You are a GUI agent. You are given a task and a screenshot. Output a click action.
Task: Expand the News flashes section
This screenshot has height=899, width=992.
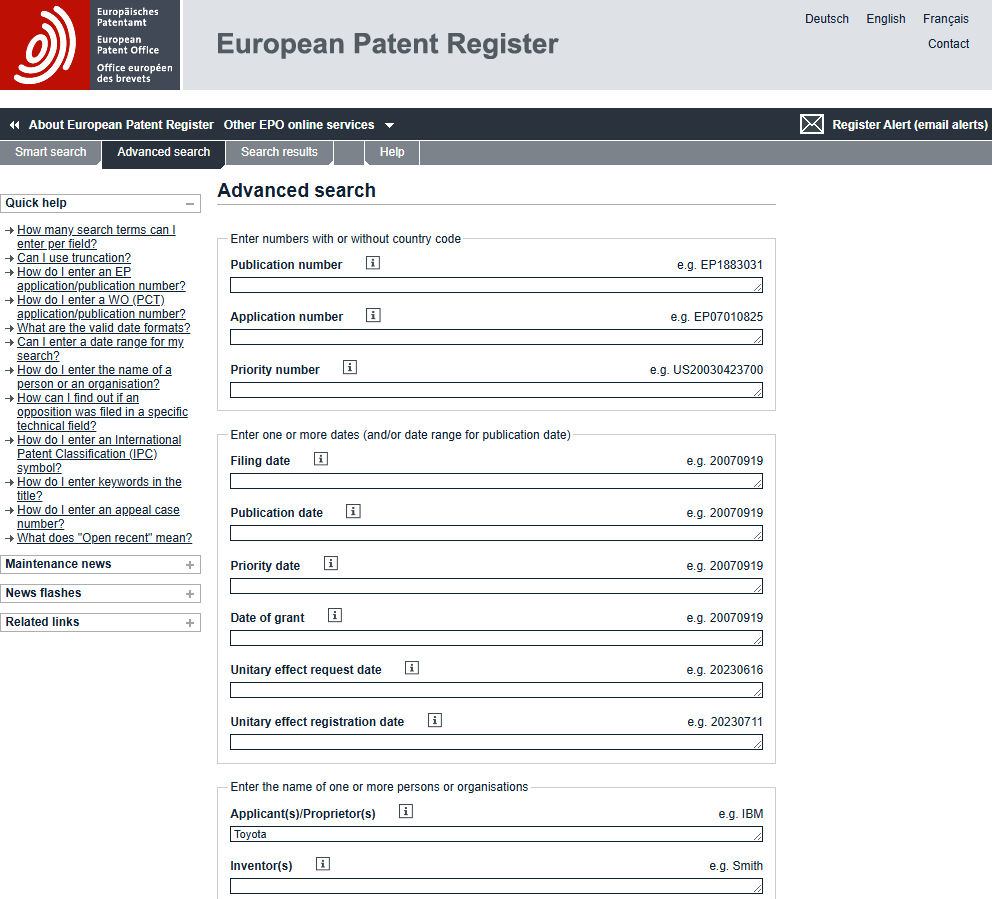(190, 594)
